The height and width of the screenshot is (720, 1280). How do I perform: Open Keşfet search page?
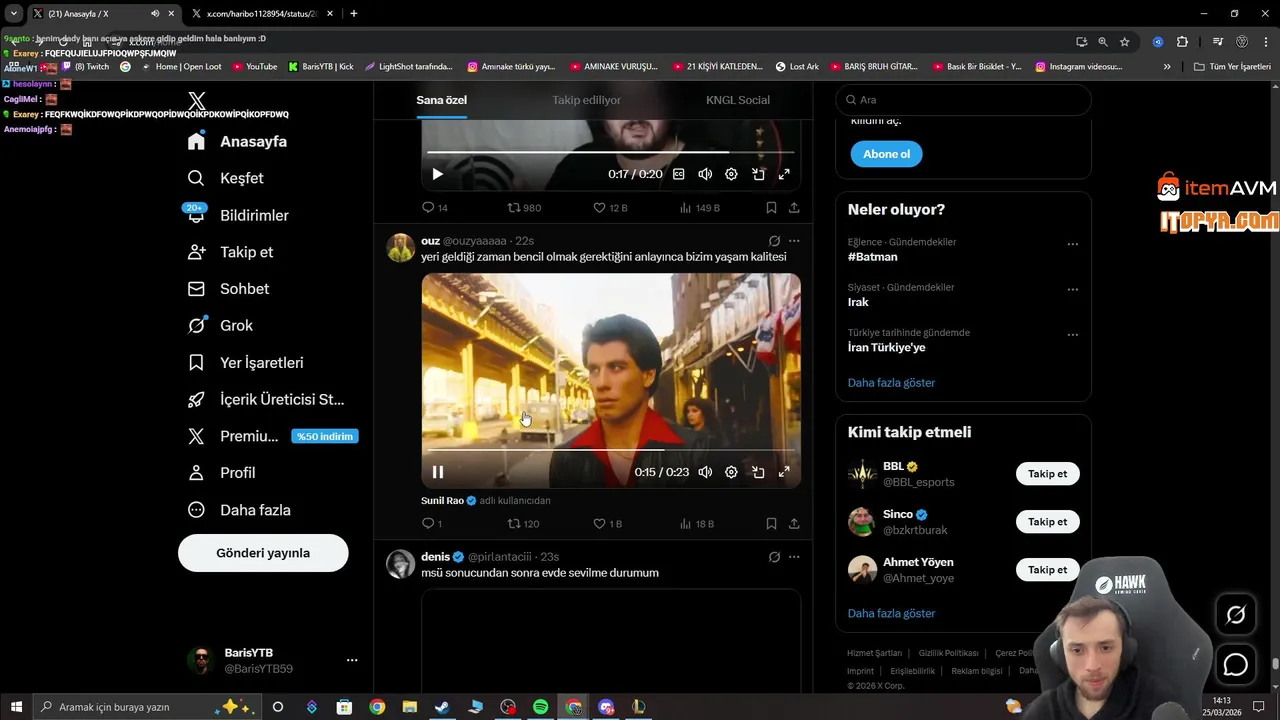[x=226, y=178]
